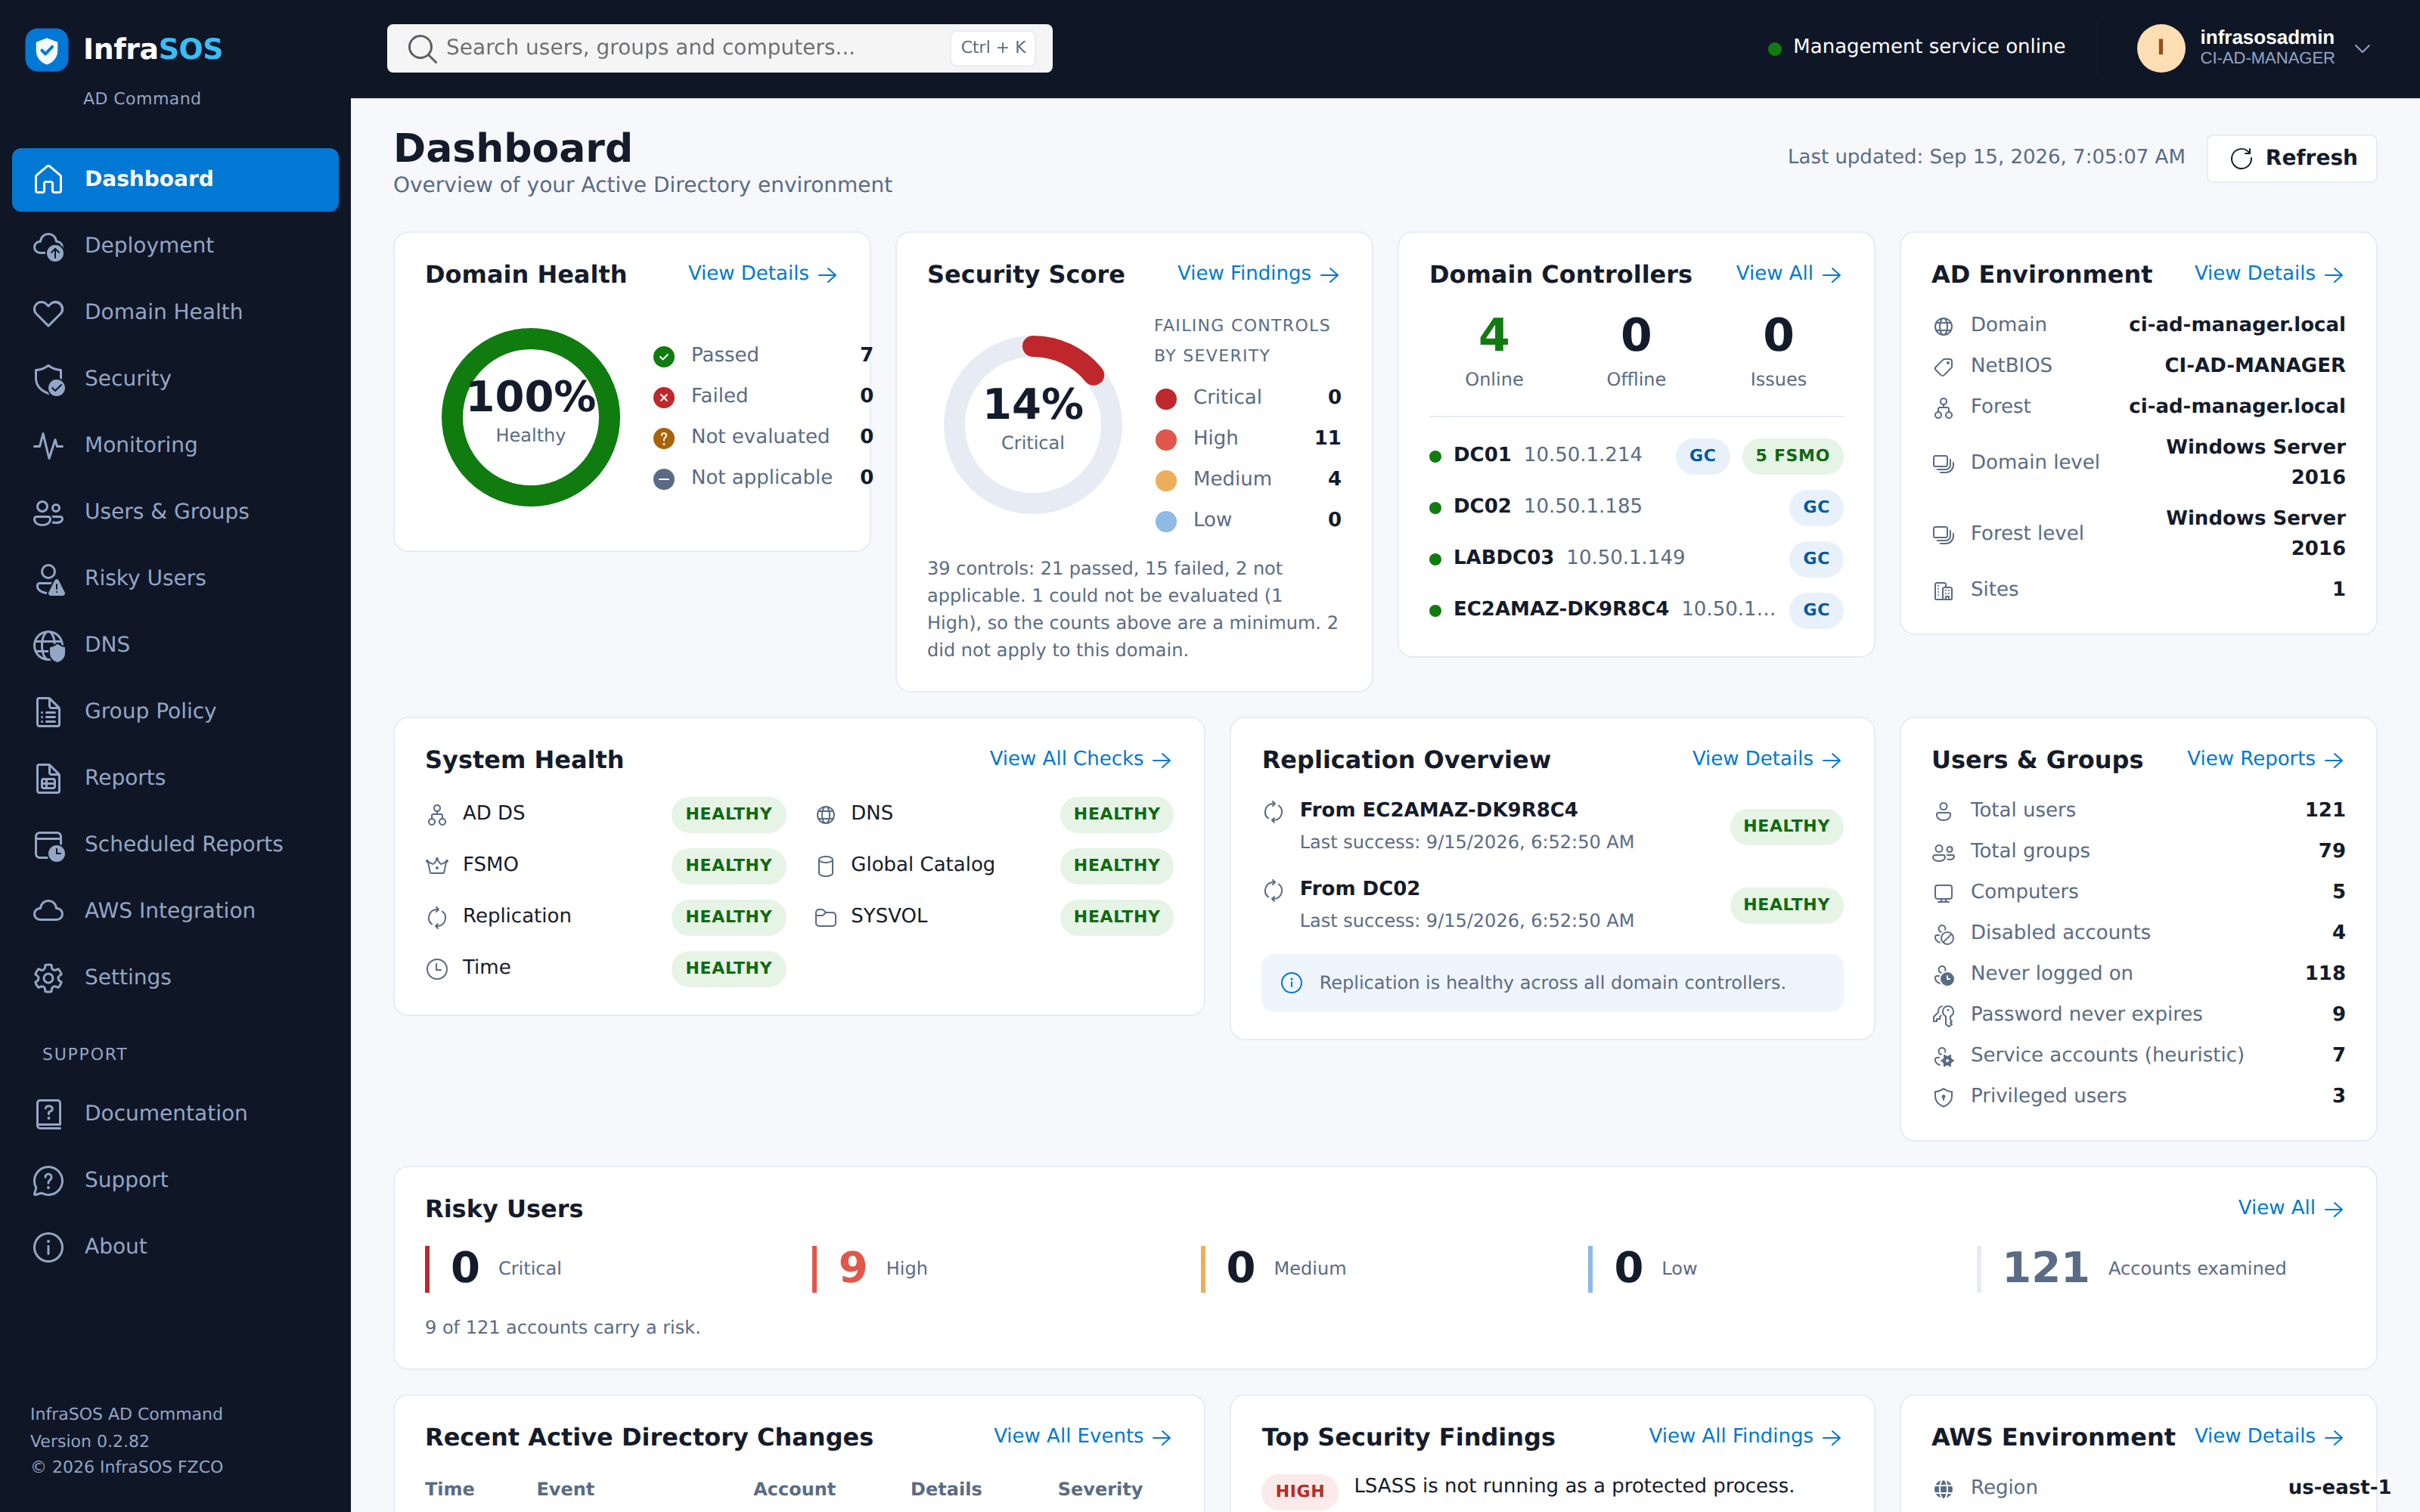Click the DNS globe icon in sidebar
Viewport: 2420px width, 1512px height.
coord(48,645)
